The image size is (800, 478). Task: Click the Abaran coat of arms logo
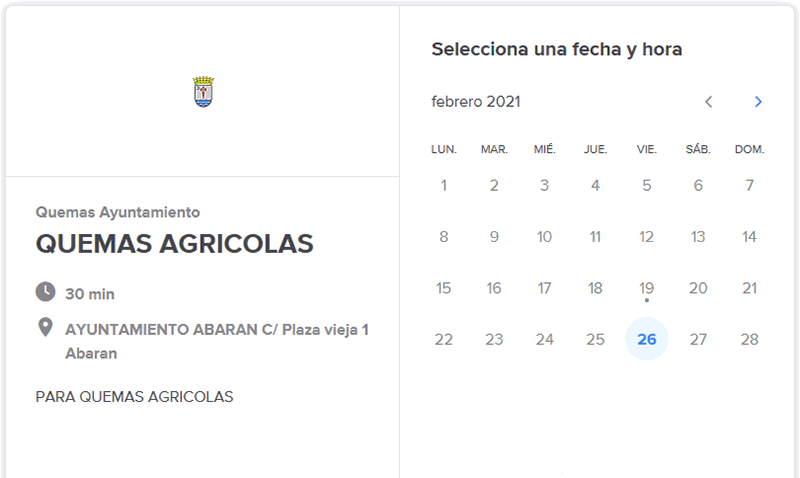coord(203,92)
